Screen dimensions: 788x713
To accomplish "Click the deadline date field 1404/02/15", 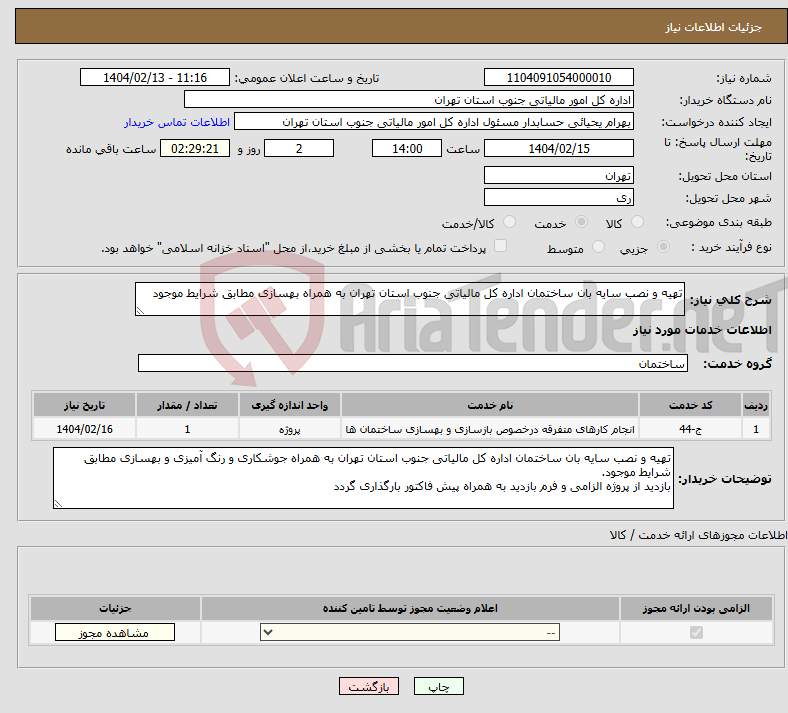I will [558, 148].
